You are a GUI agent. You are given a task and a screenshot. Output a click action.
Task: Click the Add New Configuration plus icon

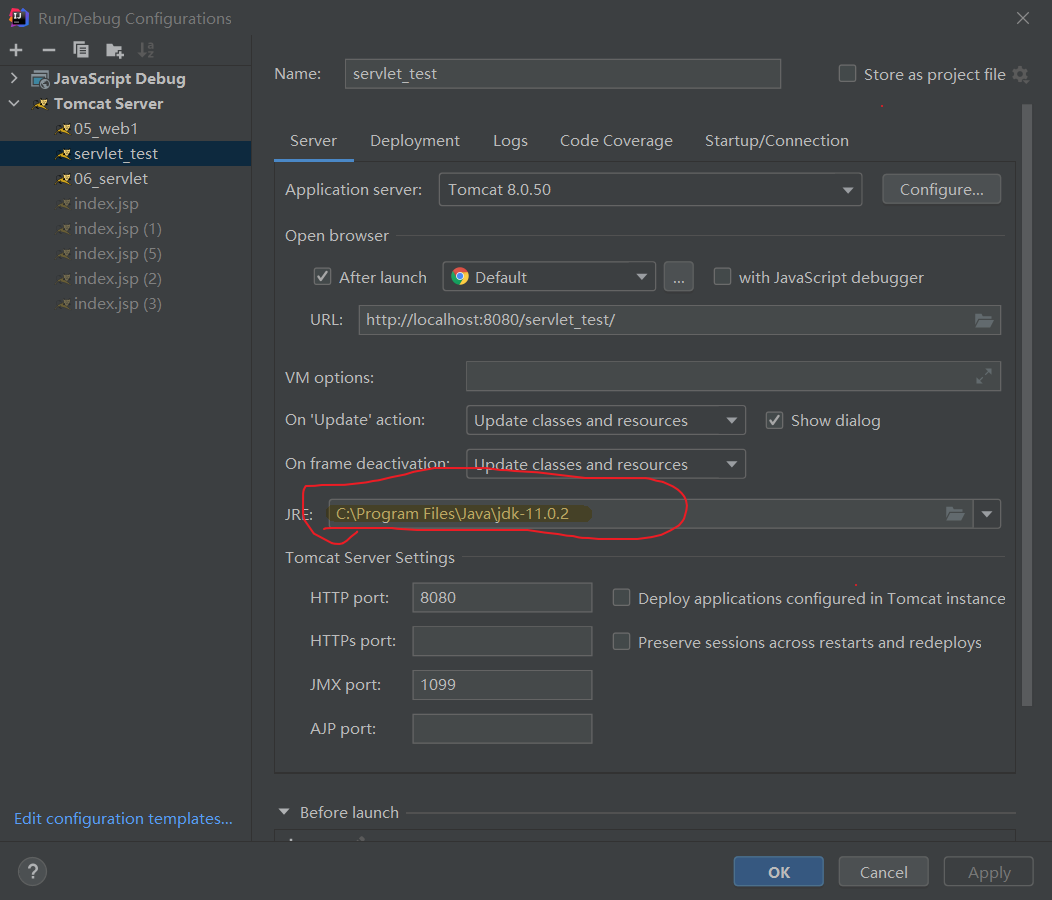coord(16,50)
